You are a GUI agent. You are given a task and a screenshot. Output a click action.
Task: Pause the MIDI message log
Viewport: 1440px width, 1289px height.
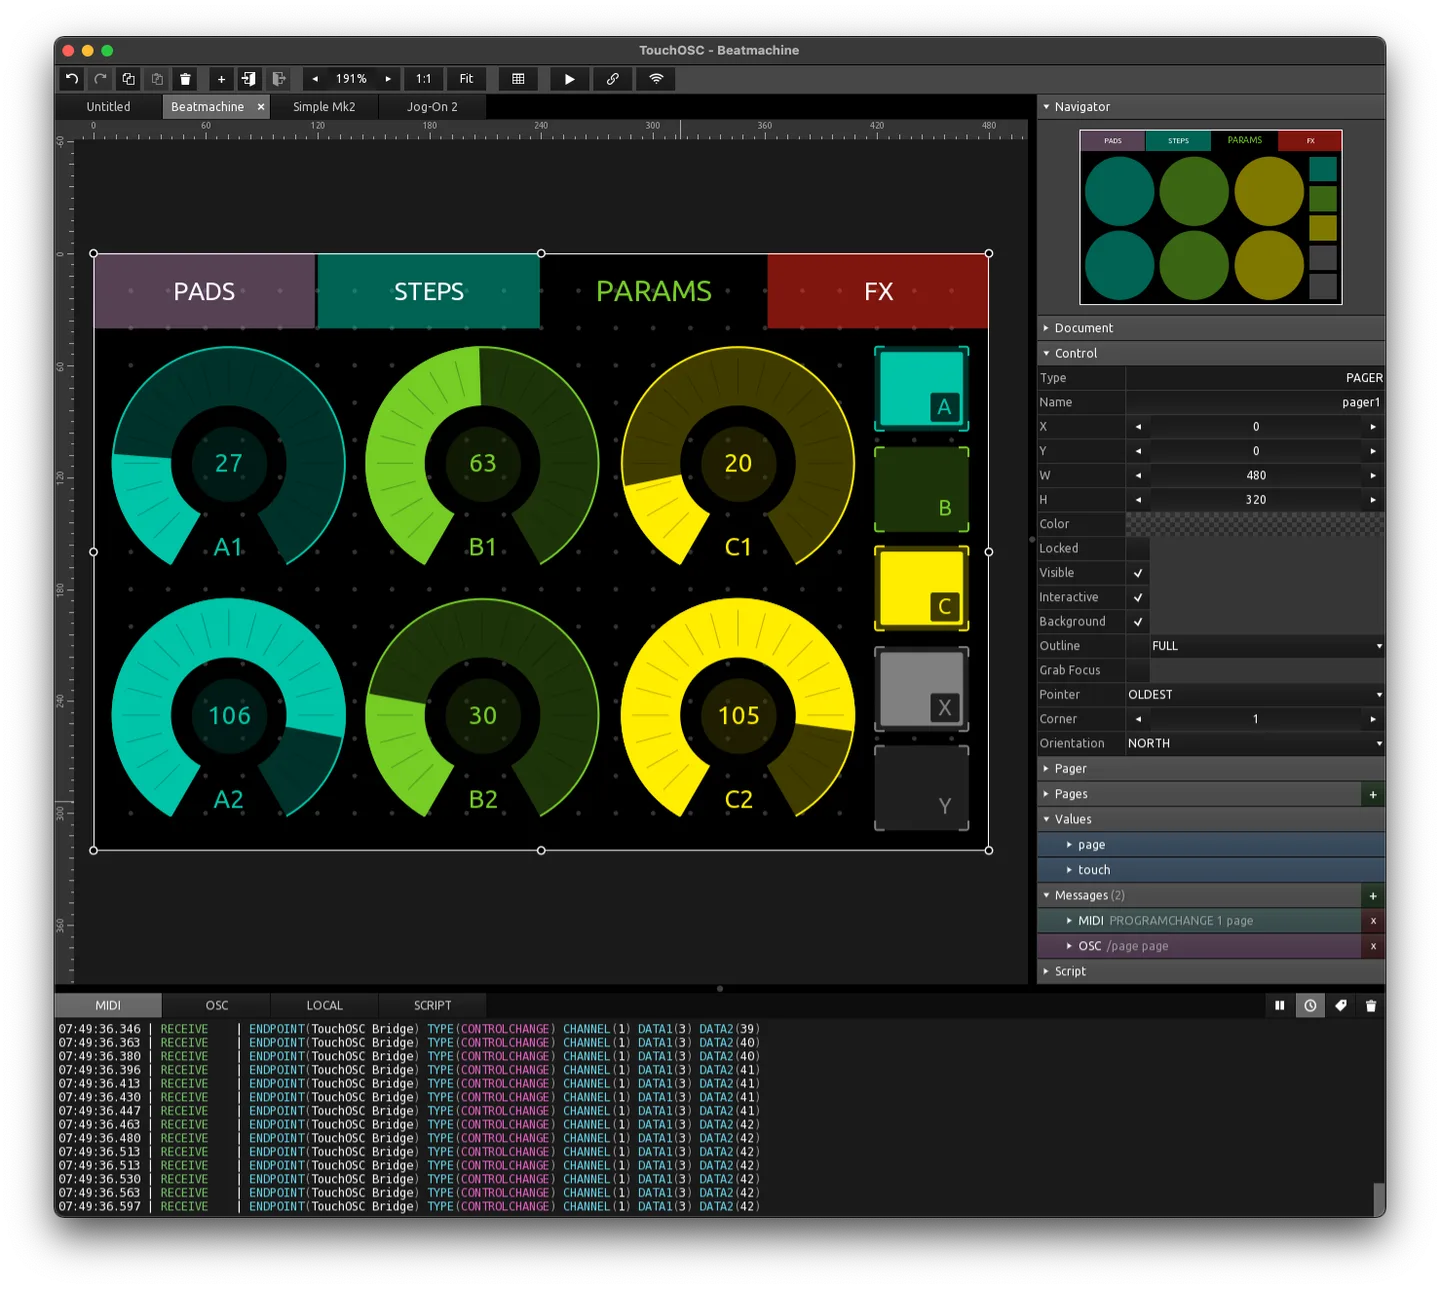[x=1279, y=1006]
